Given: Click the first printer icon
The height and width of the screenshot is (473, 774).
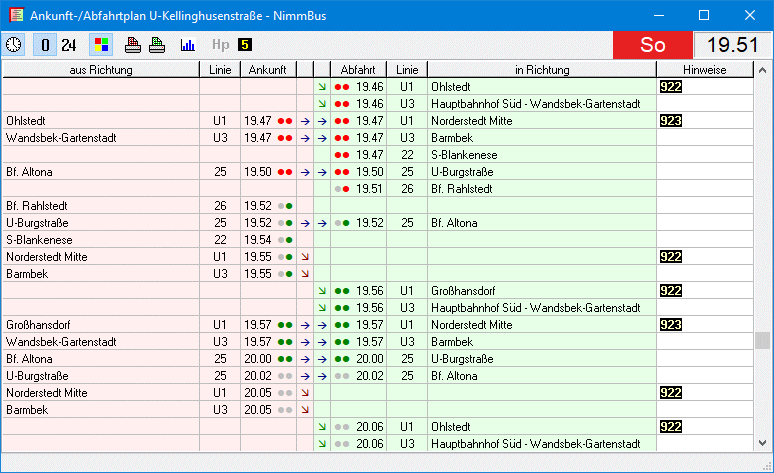Looking at the screenshot, I should 133,45.
